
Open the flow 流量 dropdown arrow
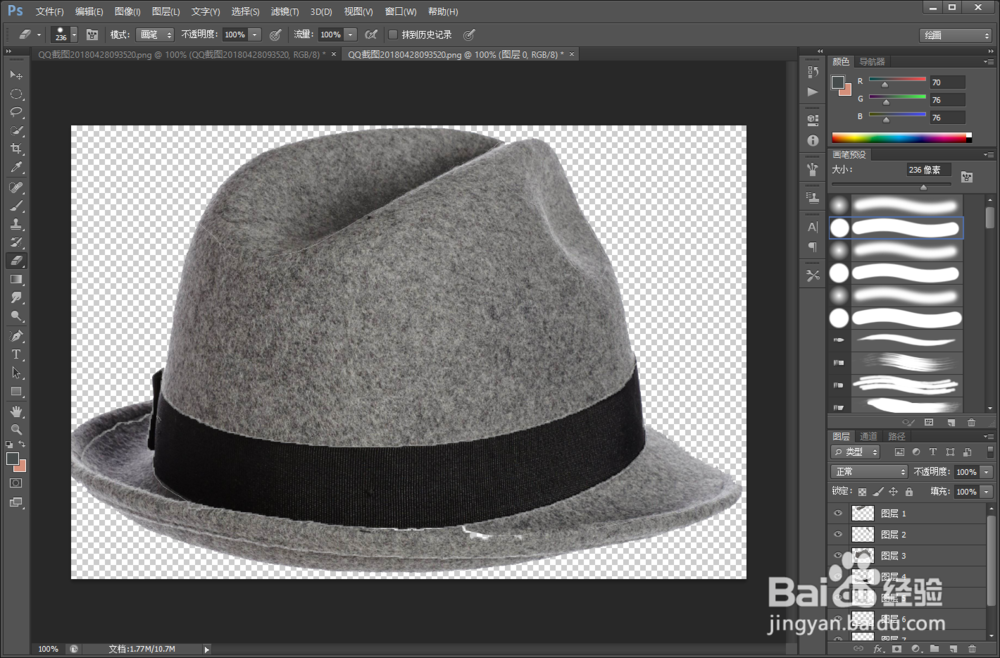(x=350, y=34)
